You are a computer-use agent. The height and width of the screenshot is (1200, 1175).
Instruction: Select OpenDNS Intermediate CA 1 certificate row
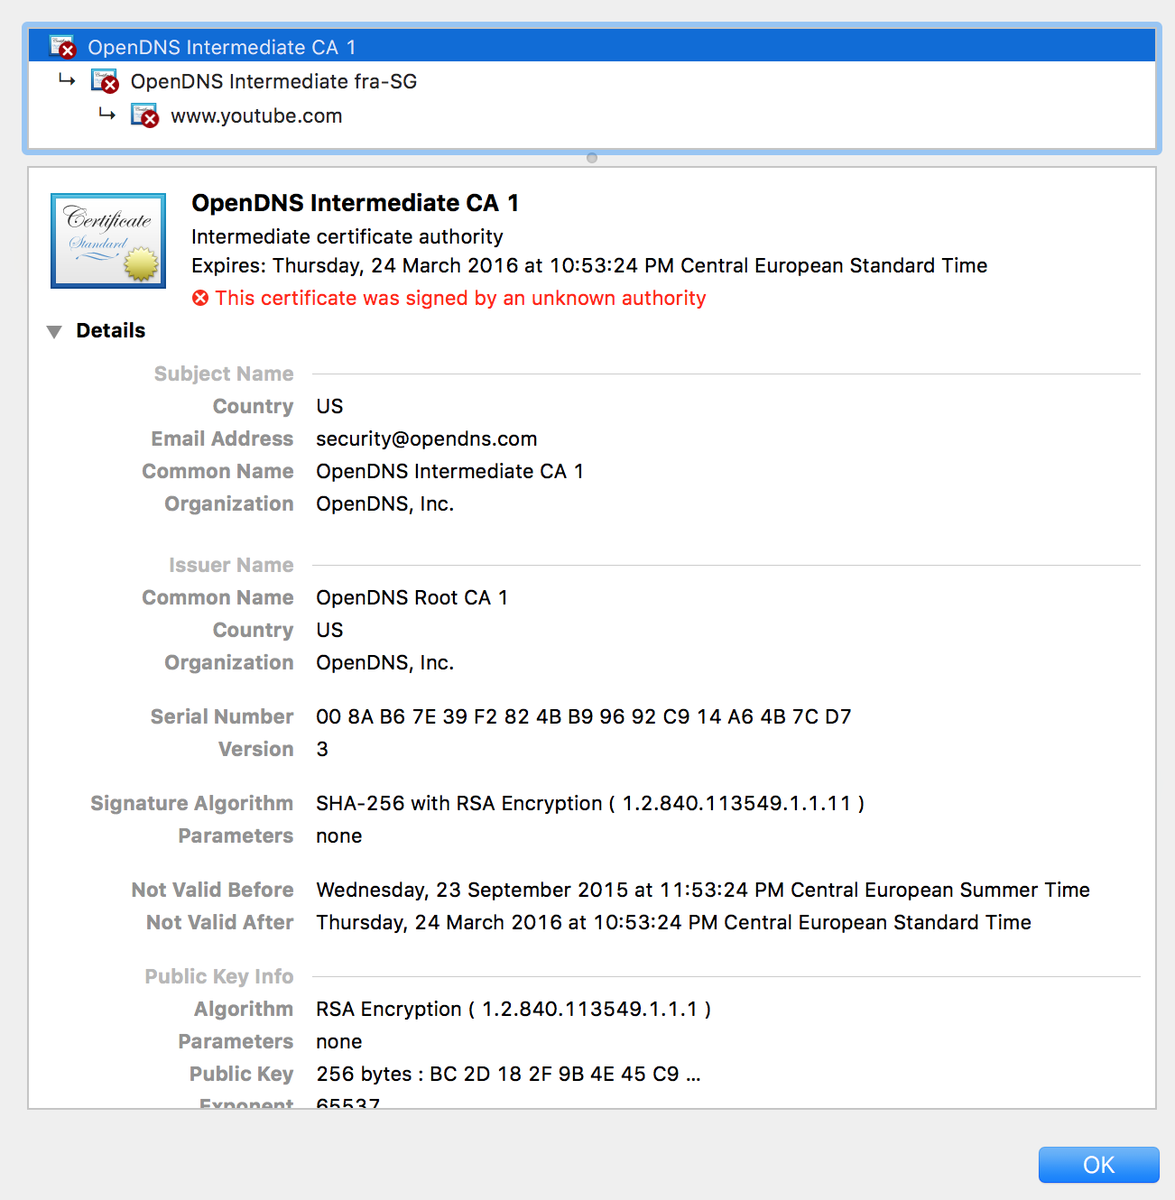tap(592, 47)
